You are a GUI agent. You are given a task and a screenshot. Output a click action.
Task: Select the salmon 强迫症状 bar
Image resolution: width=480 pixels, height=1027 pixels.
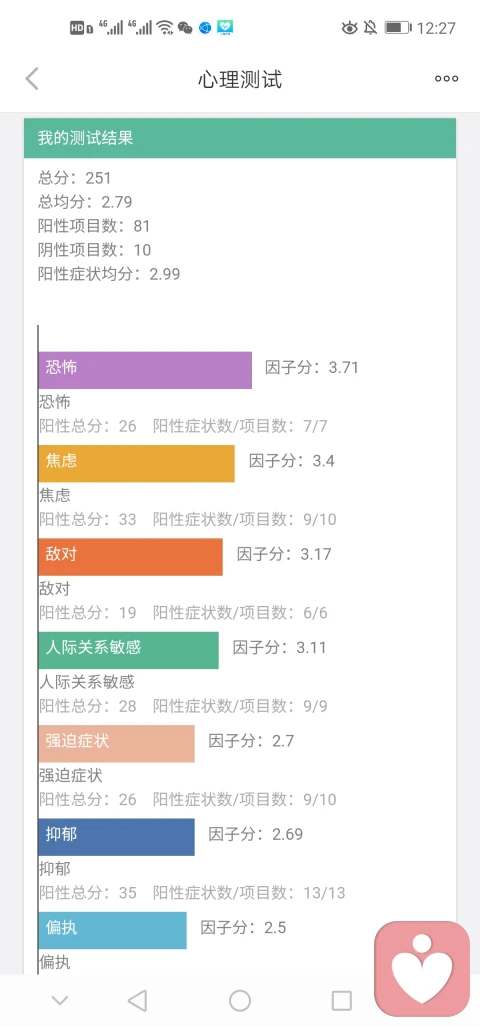(x=116, y=743)
